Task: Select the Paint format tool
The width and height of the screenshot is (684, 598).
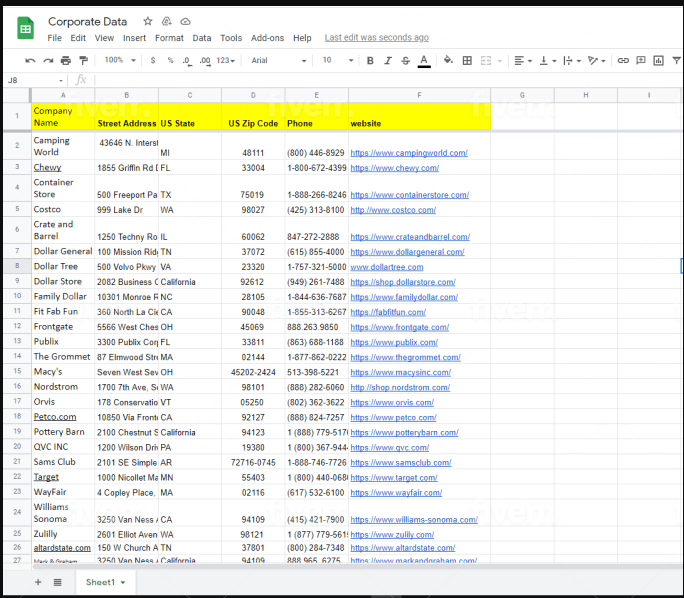Action: click(83, 61)
